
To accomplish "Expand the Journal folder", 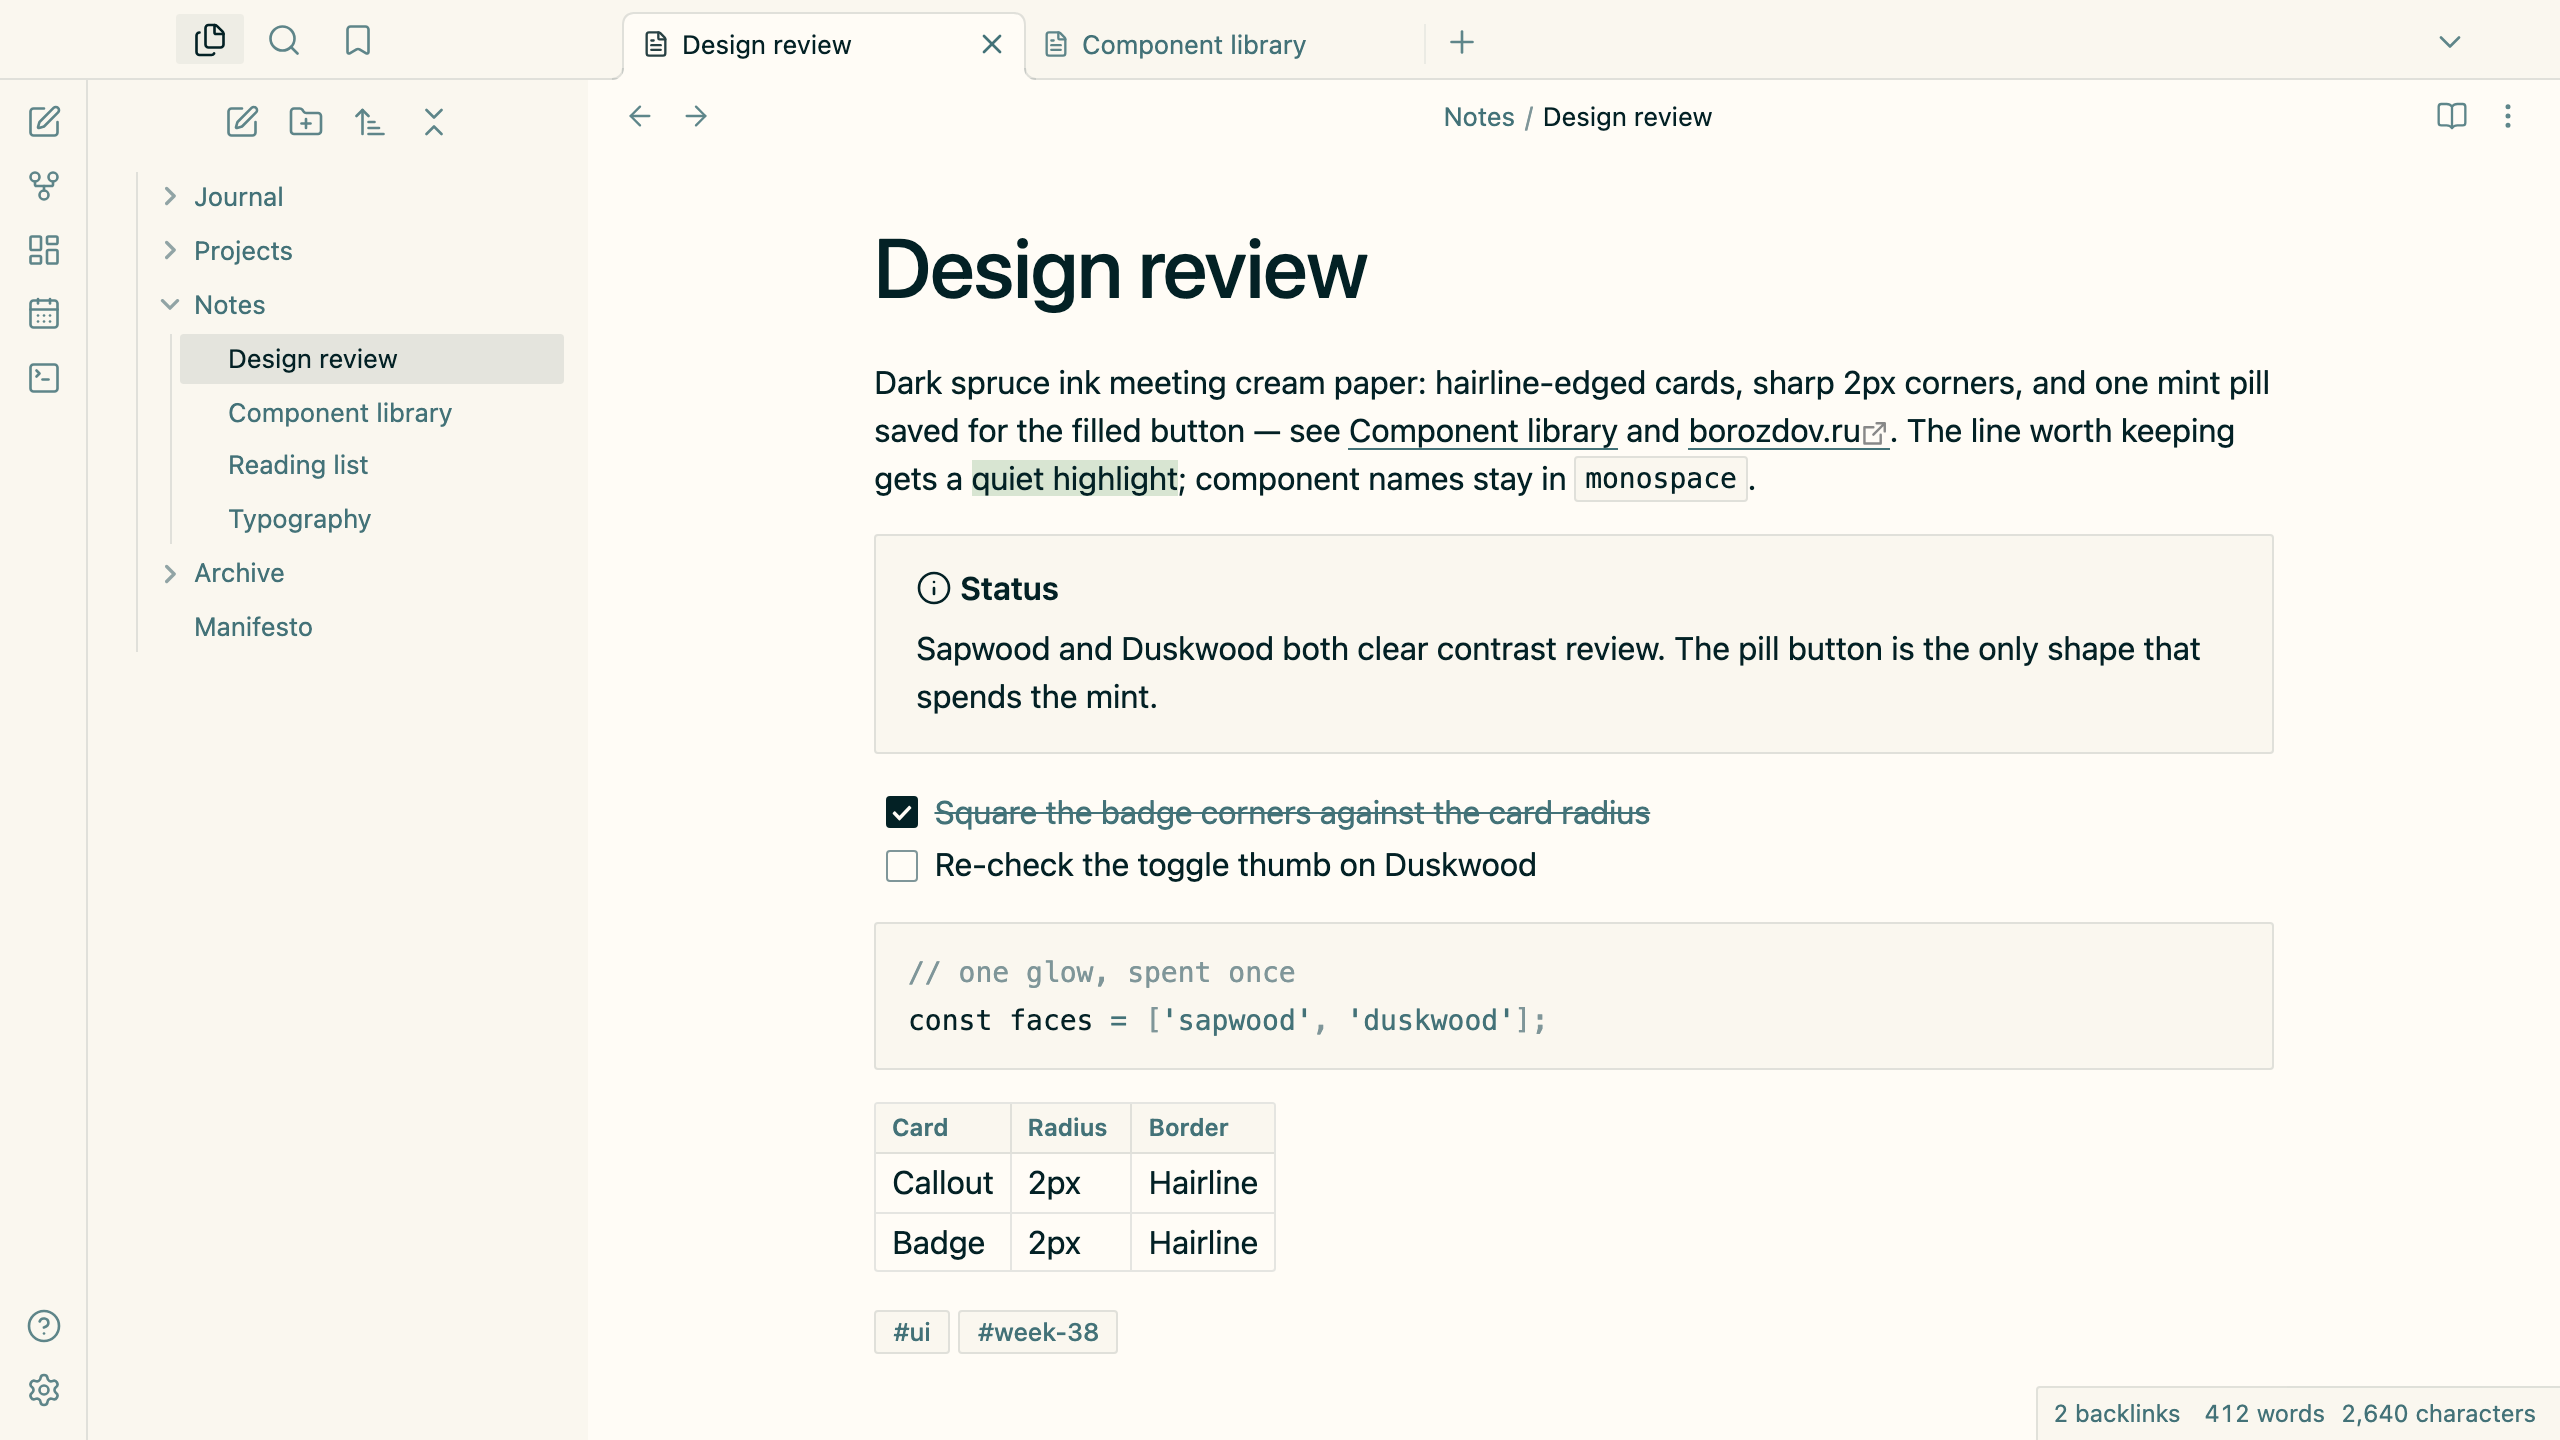I will [170, 196].
